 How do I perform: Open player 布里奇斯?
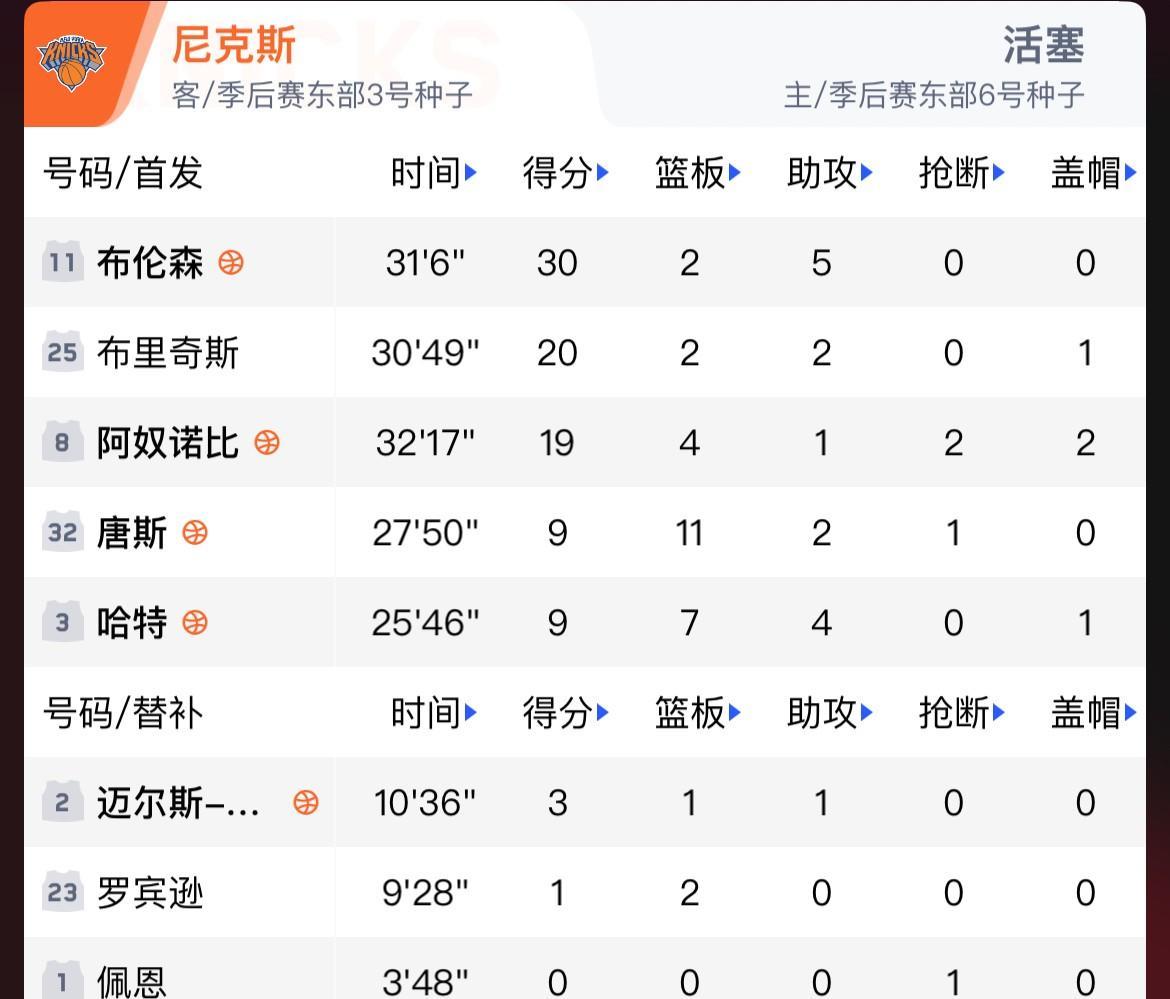(x=168, y=352)
